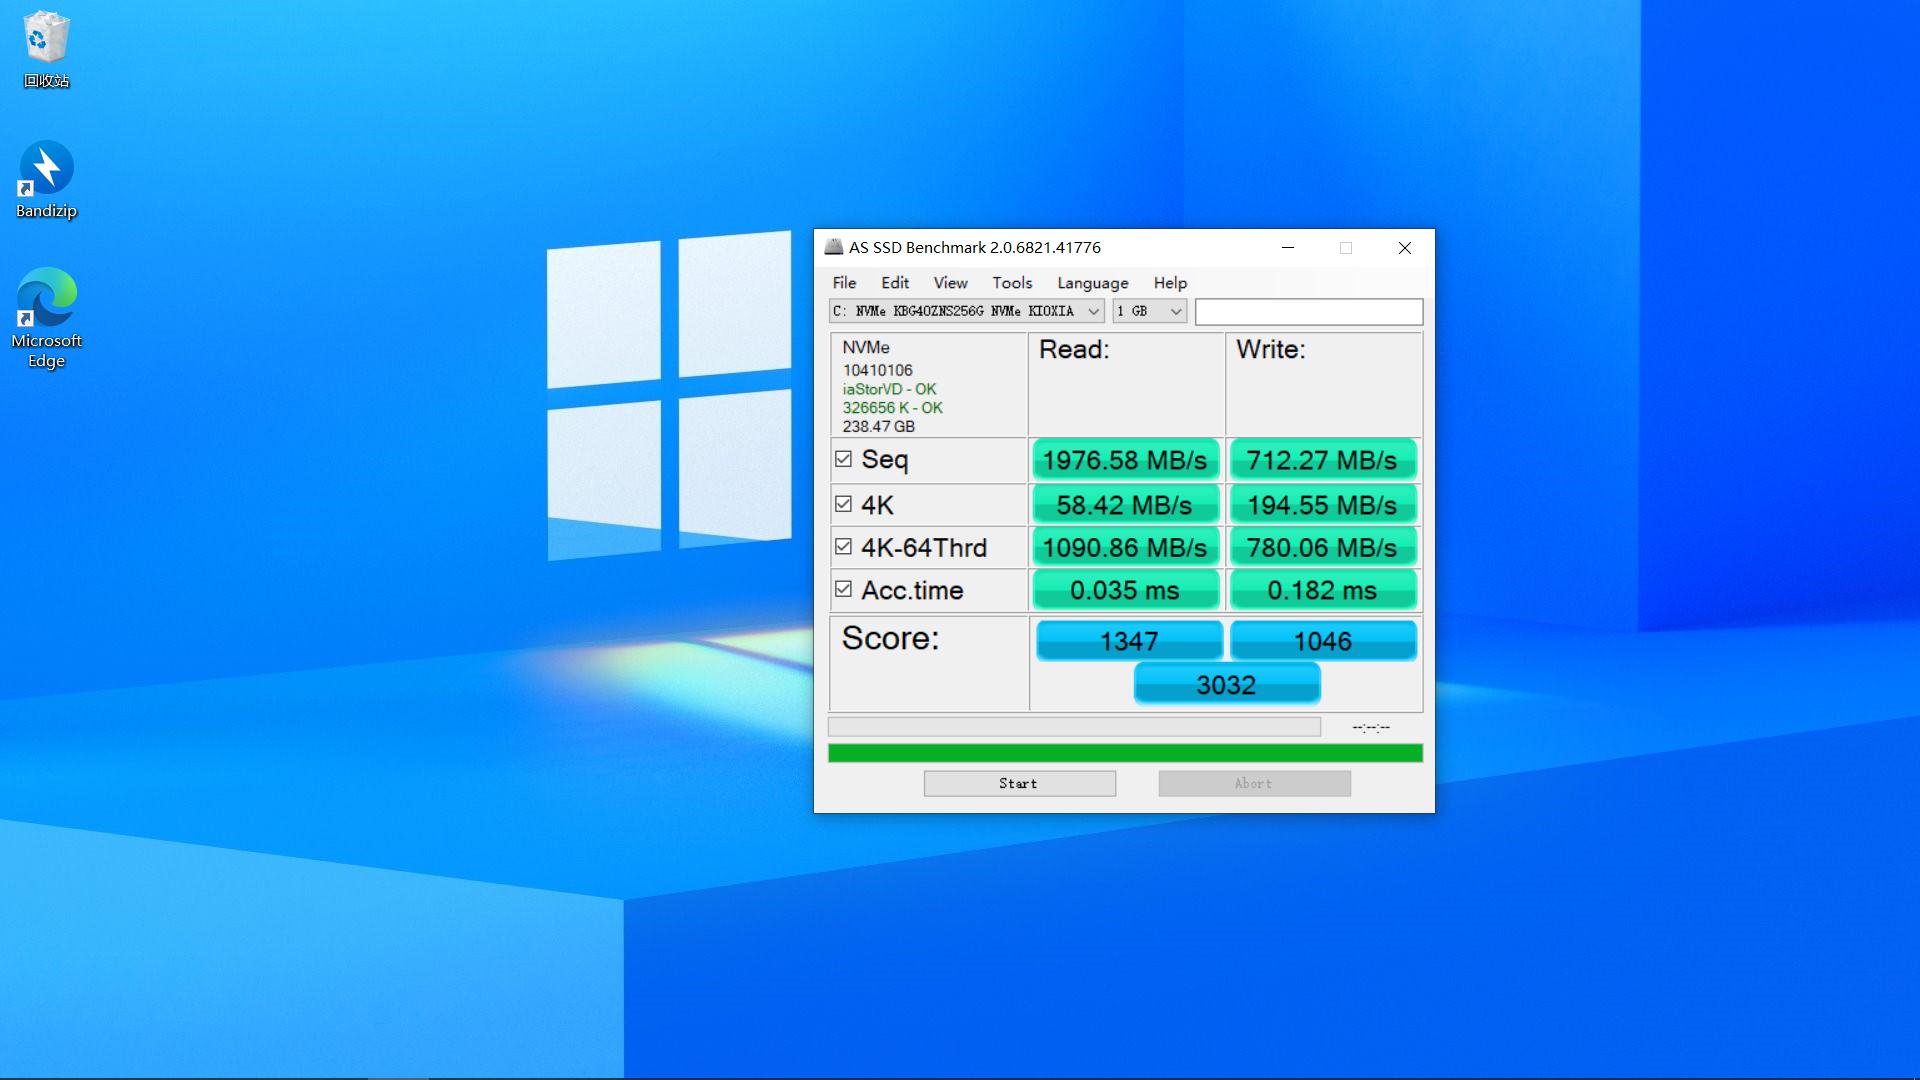Open the Language menu
The image size is (1920, 1080).
pos(1092,283)
